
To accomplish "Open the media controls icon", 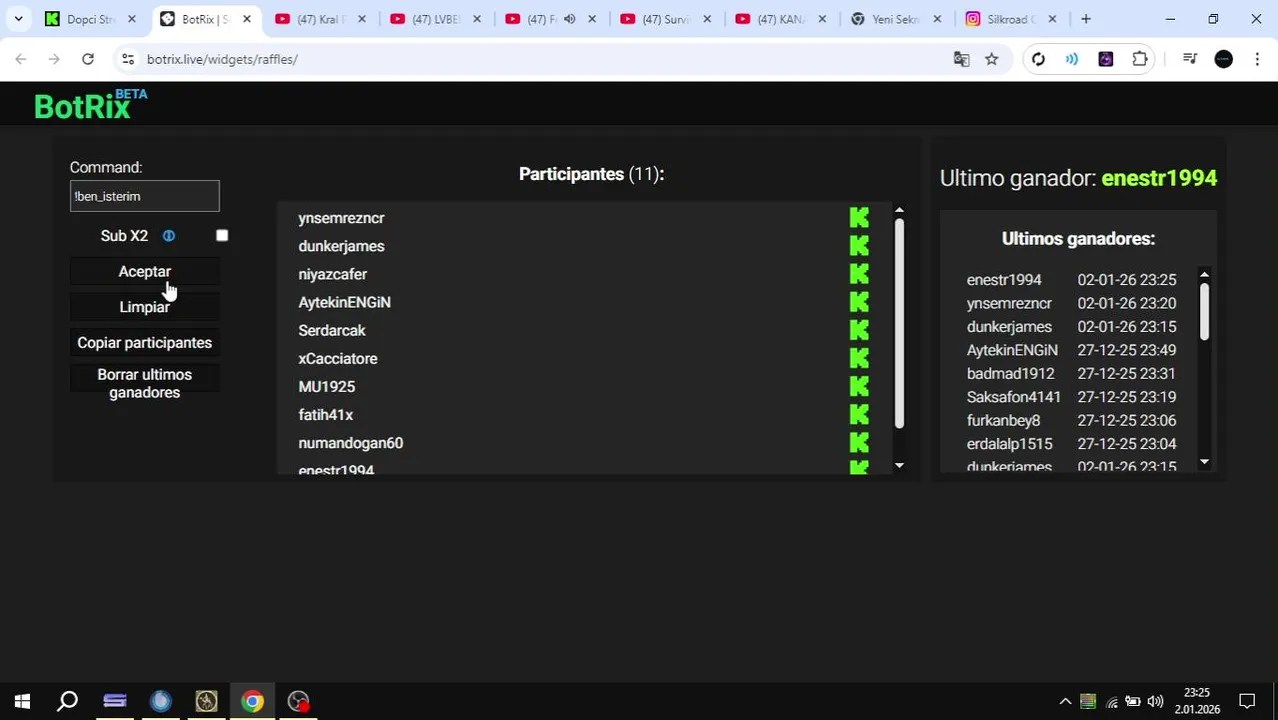I will tap(1189, 60).
